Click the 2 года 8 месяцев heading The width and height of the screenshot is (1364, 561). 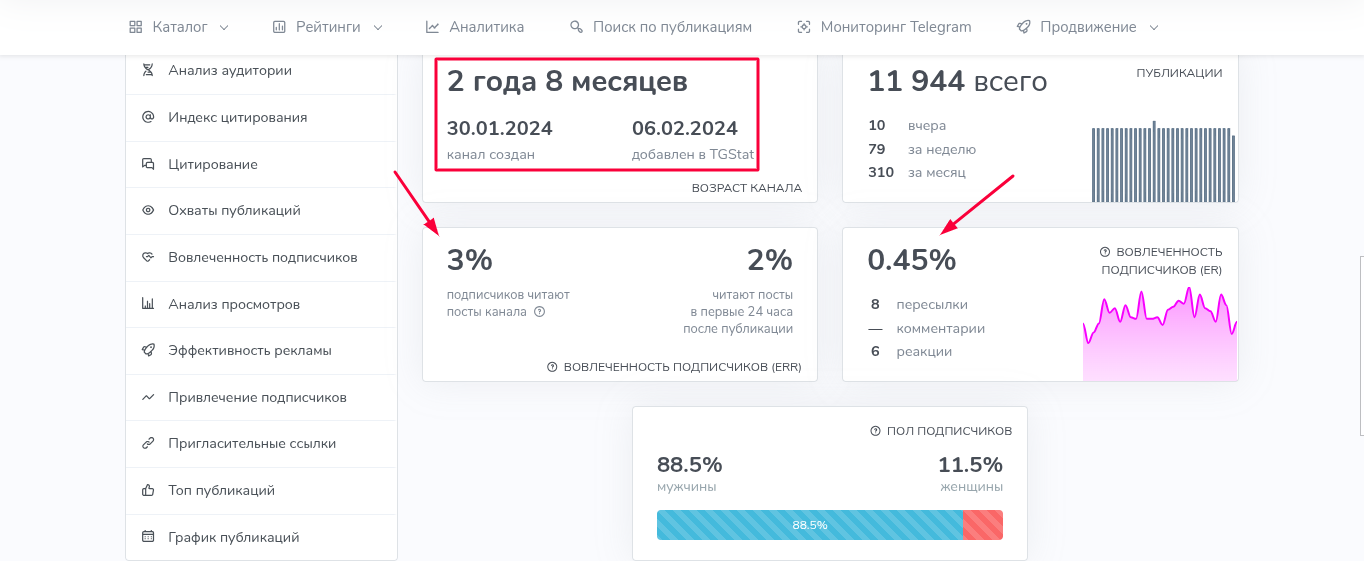click(x=567, y=81)
